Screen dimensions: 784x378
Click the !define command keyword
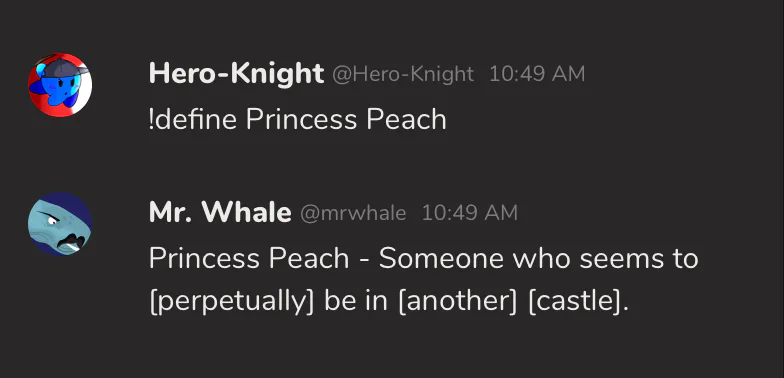[192, 120]
